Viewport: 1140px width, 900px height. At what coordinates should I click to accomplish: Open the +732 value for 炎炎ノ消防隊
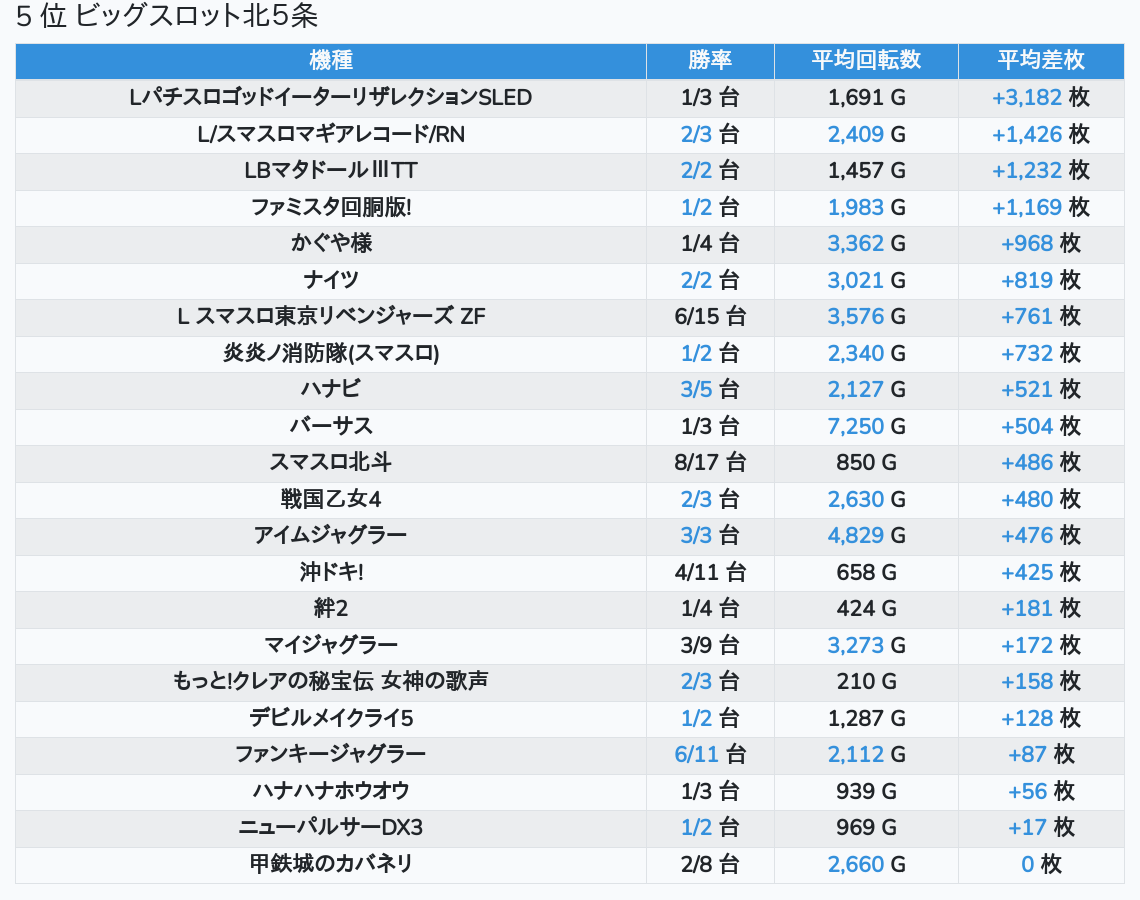pyautogui.click(x=1027, y=353)
